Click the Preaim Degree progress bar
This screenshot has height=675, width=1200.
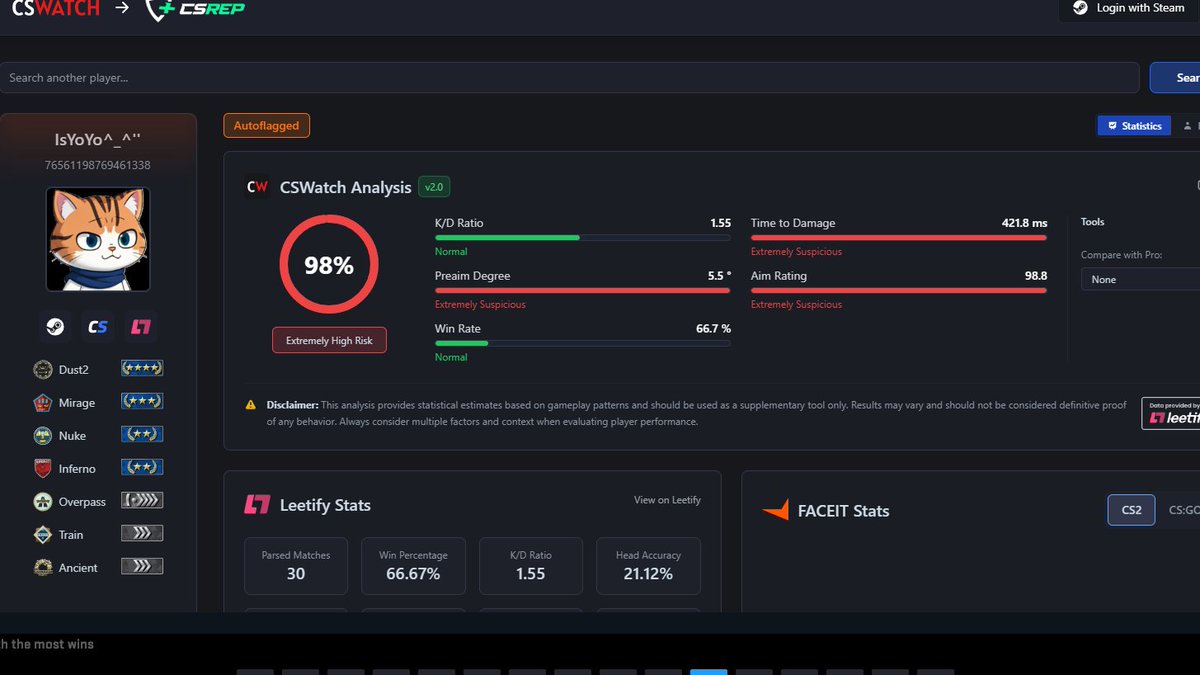[582, 290]
